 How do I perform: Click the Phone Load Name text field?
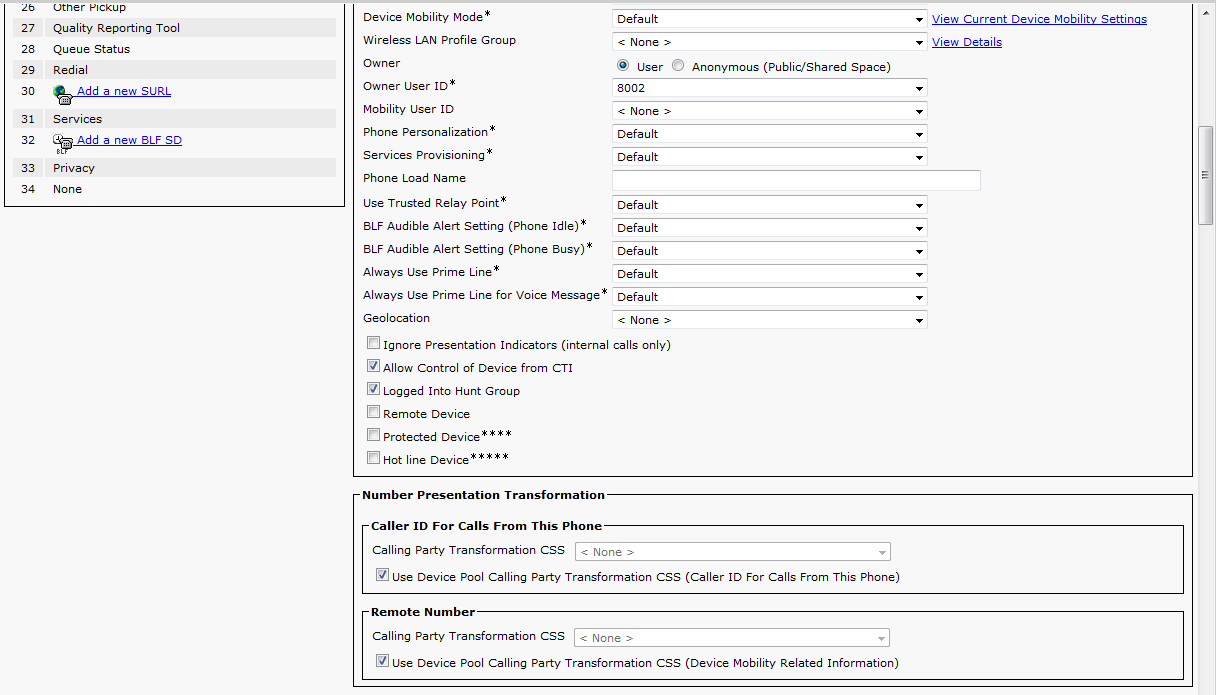pos(796,180)
